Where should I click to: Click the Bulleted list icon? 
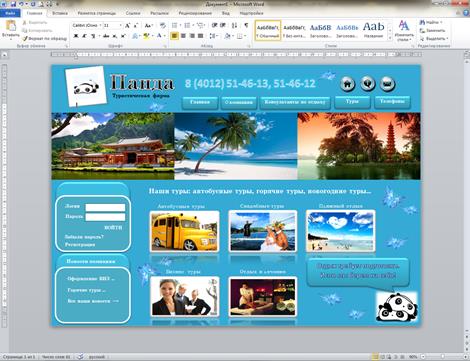(x=174, y=25)
